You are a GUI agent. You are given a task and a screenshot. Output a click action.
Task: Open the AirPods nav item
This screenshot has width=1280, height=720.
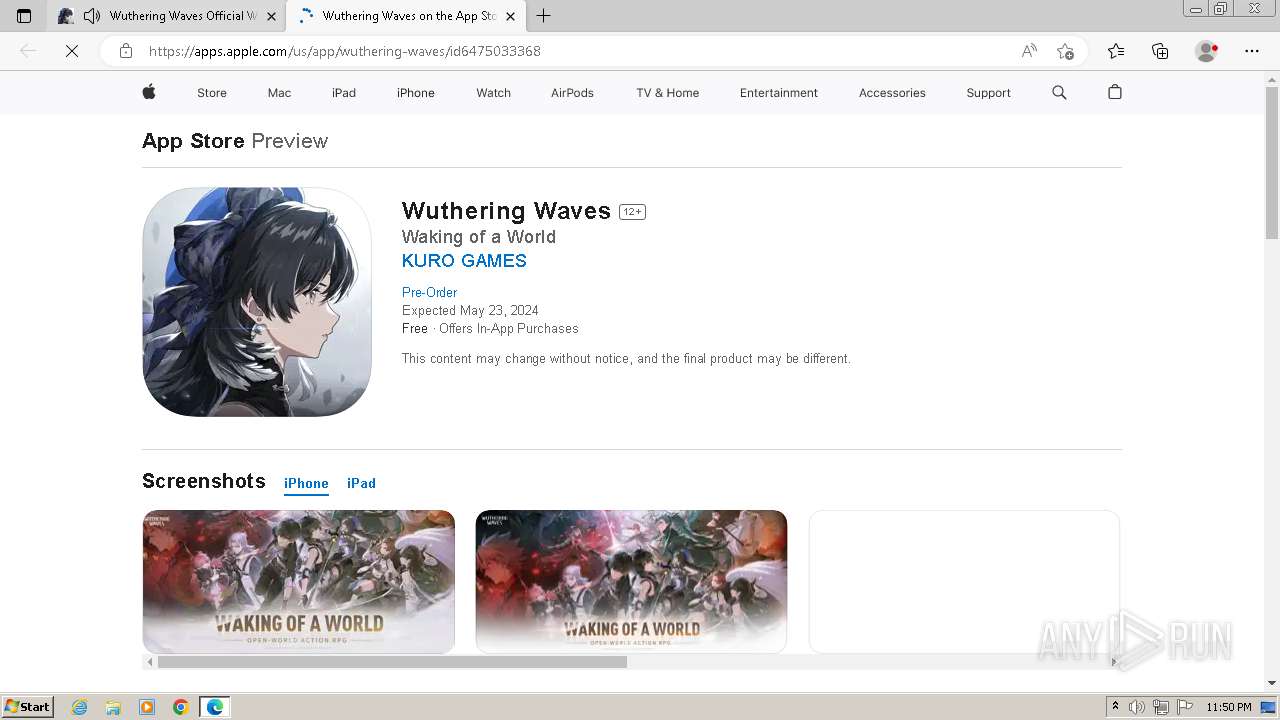coord(572,93)
